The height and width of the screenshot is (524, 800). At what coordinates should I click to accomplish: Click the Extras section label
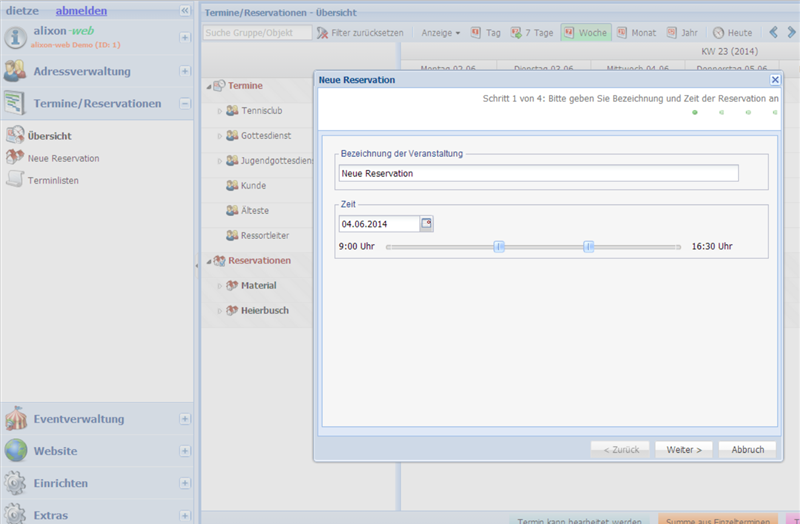[51, 515]
